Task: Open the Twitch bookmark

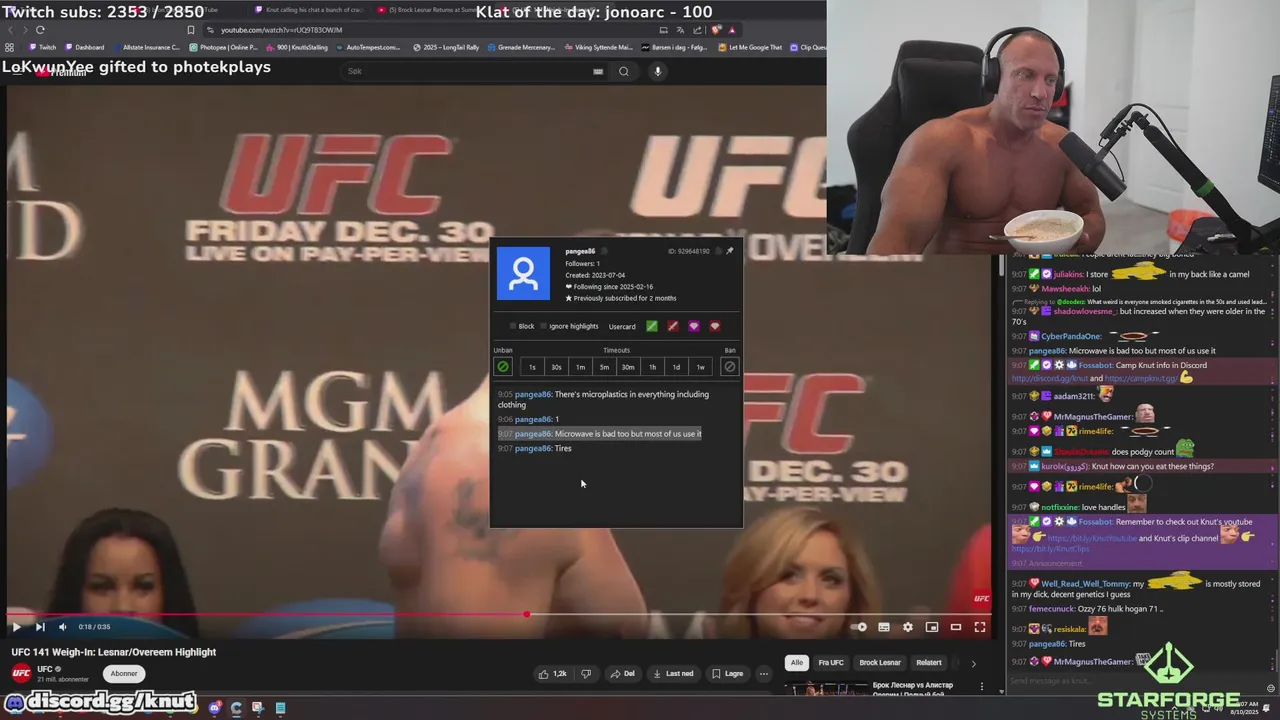Action: [x=41, y=47]
